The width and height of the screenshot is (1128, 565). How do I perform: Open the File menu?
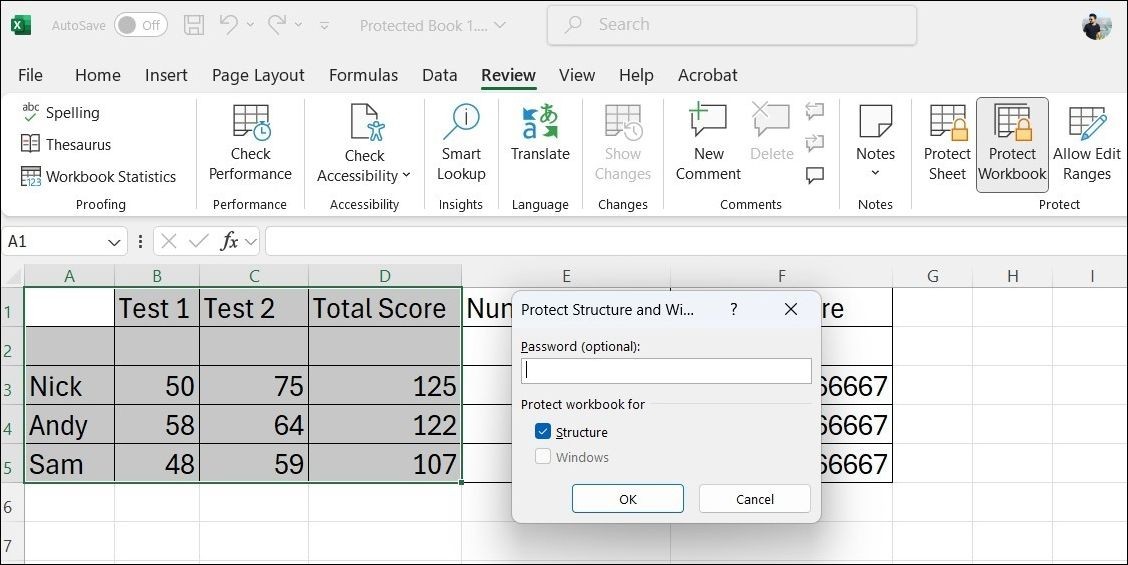(x=30, y=75)
